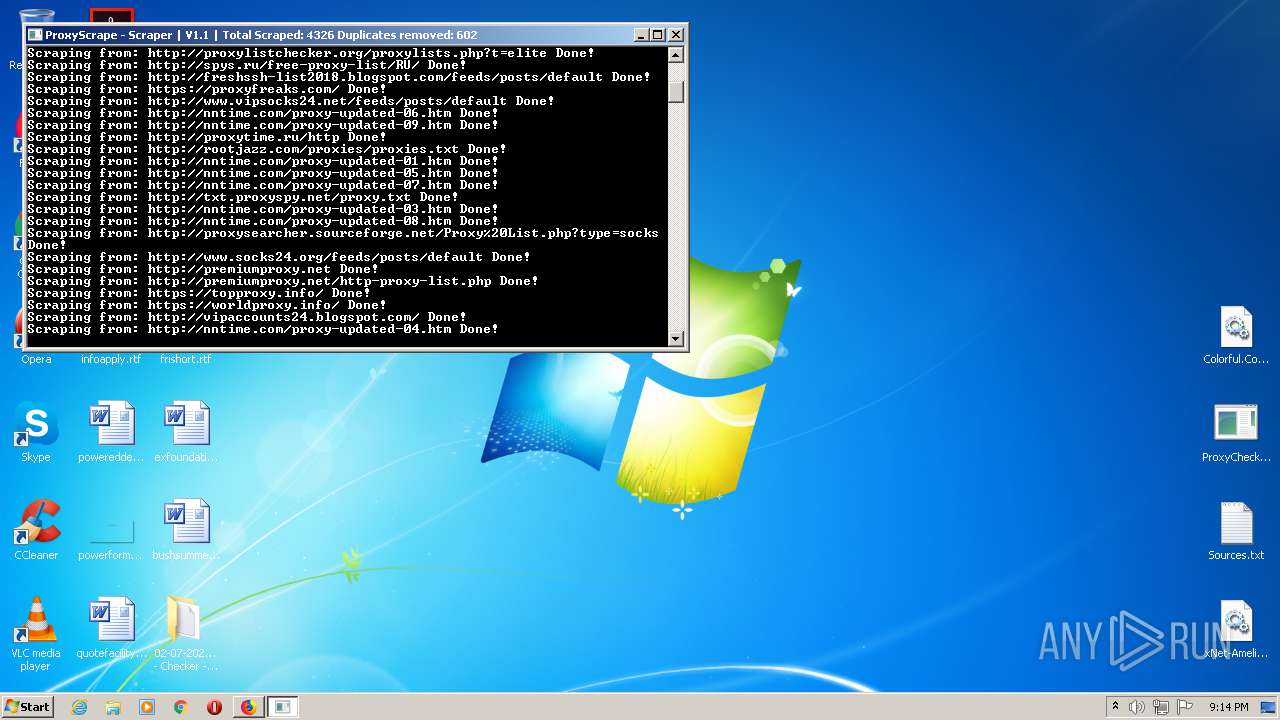
Task: Click the spys.ru free-proxy-list line
Action: click(247, 65)
